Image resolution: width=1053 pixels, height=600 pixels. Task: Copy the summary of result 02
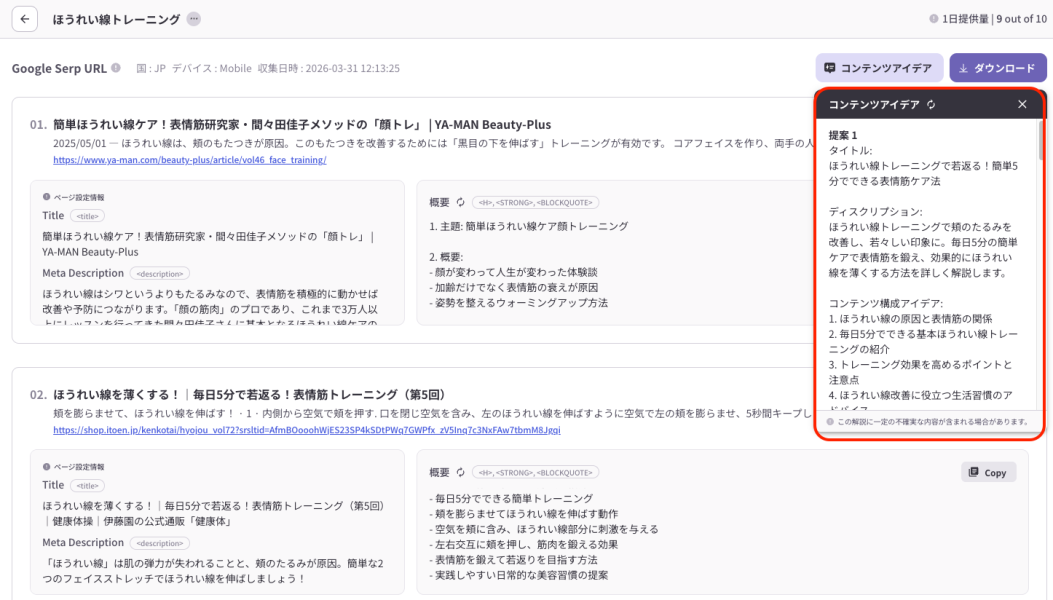988,472
